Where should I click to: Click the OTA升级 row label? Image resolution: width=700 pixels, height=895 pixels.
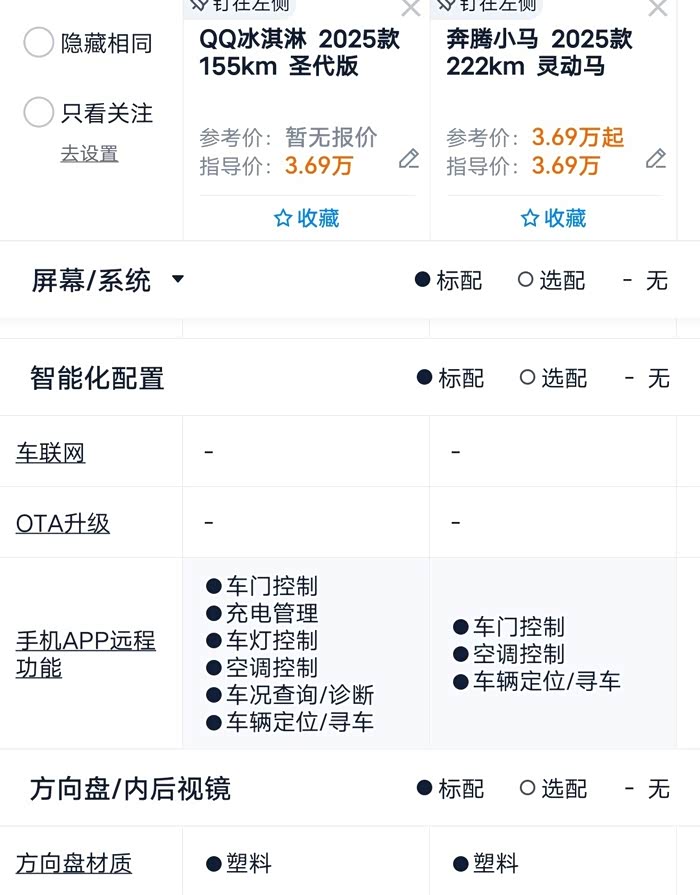click(63, 523)
